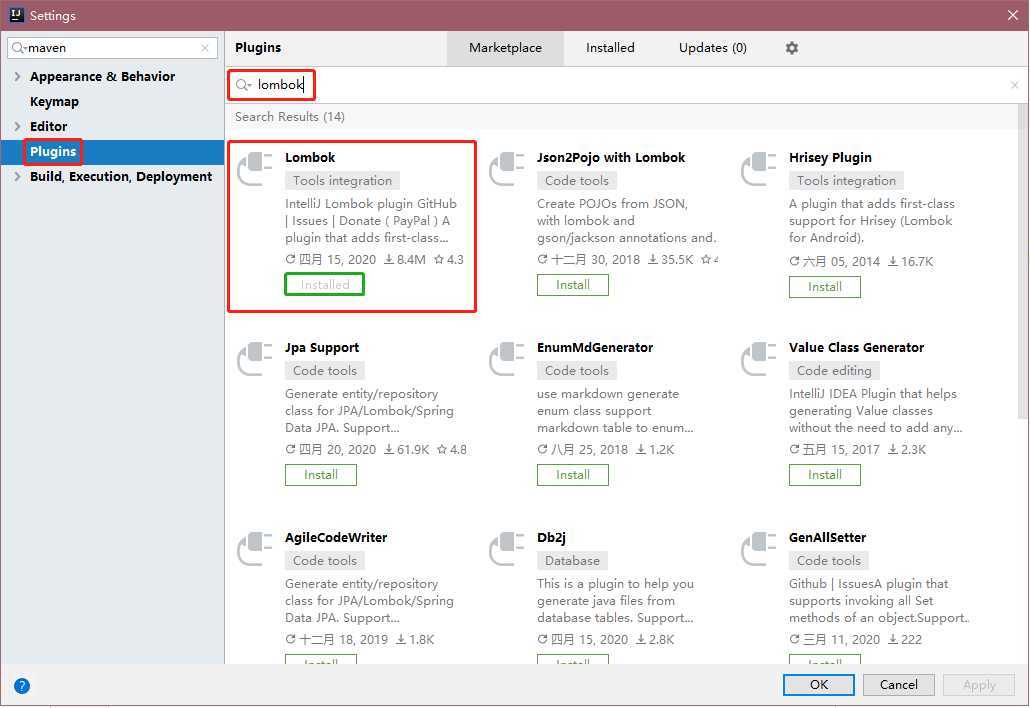This screenshot has height=708, width=1030.
Task: Install the Jpa Support plugin
Action: click(321, 475)
